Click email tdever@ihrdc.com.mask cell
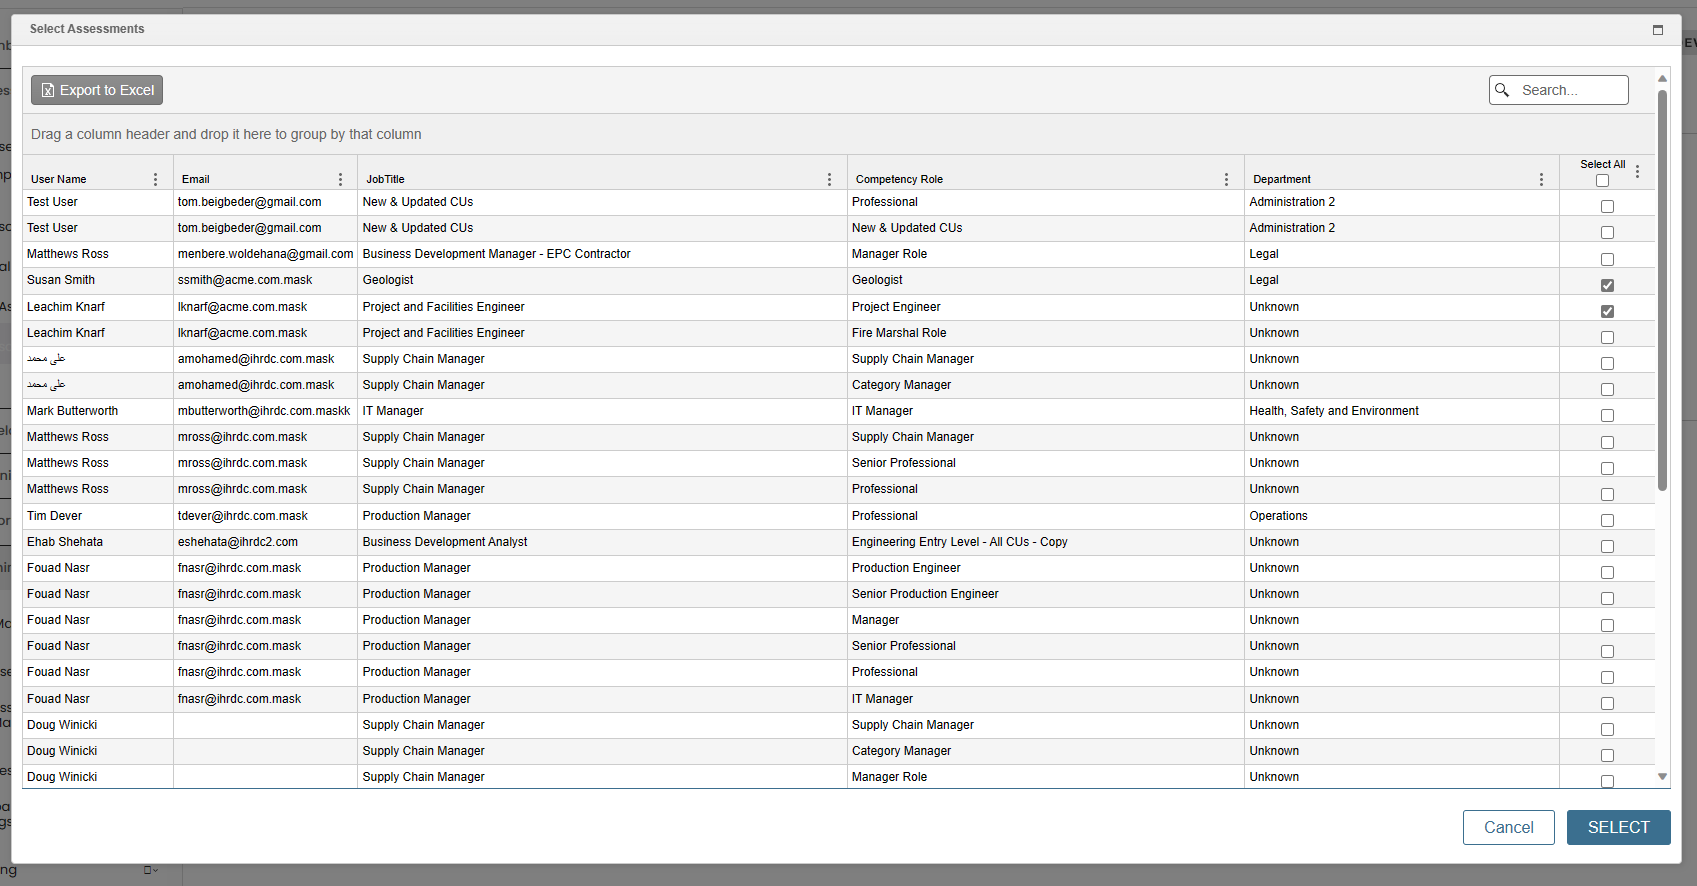1697x886 pixels. (265, 516)
